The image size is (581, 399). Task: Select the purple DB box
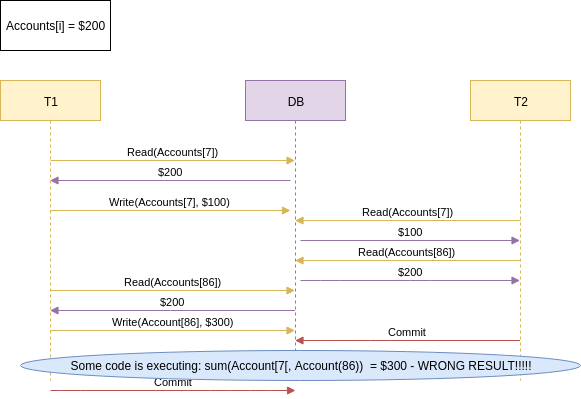click(x=295, y=100)
